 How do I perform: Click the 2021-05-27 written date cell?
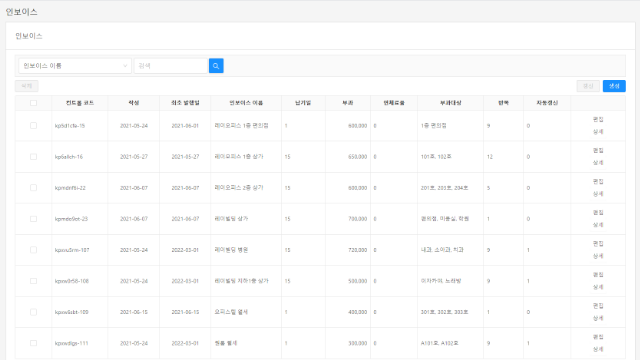tap(134, 157)
